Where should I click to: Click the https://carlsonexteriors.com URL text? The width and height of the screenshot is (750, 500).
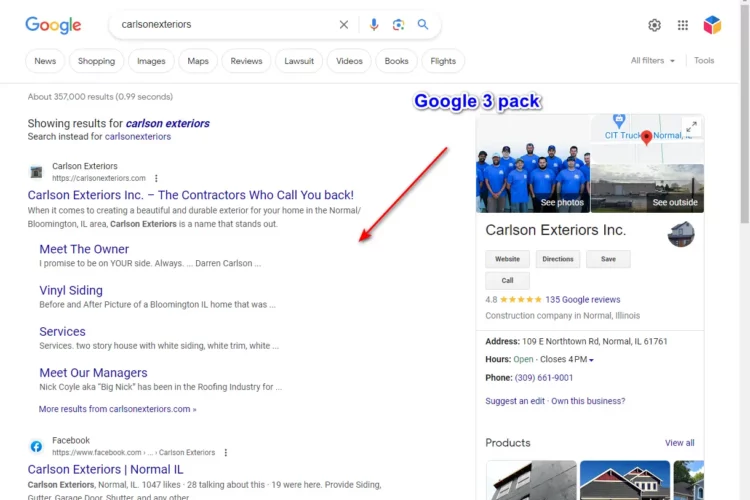tap(99, 178)
